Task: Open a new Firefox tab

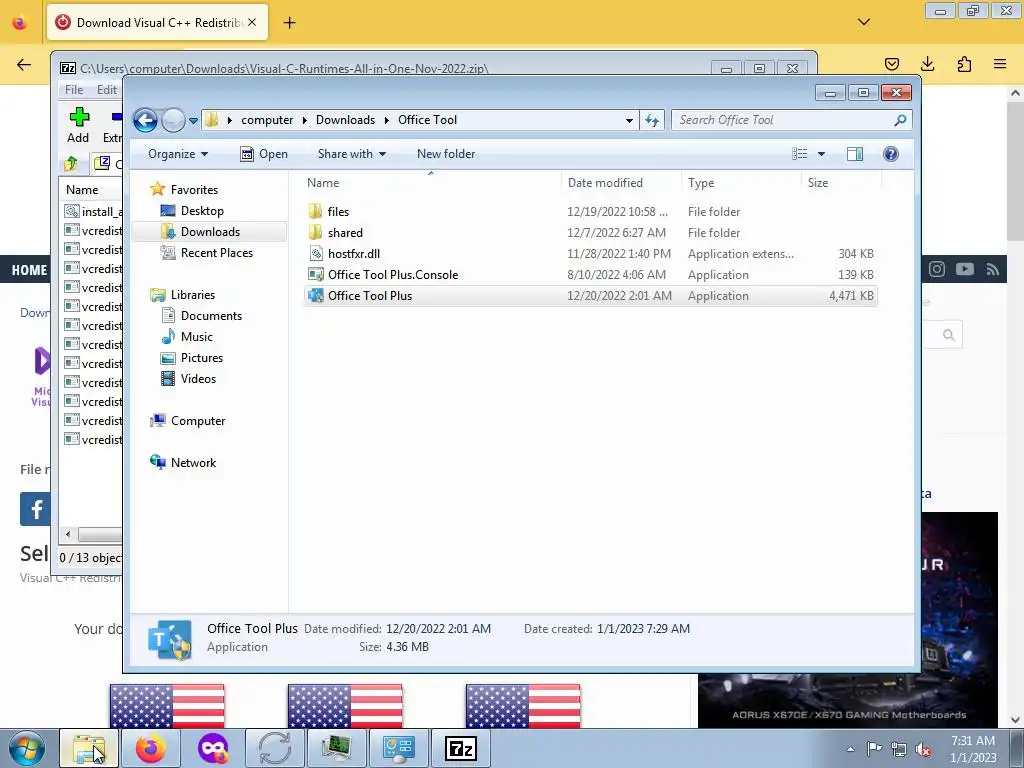Action: tap(289, 23)
